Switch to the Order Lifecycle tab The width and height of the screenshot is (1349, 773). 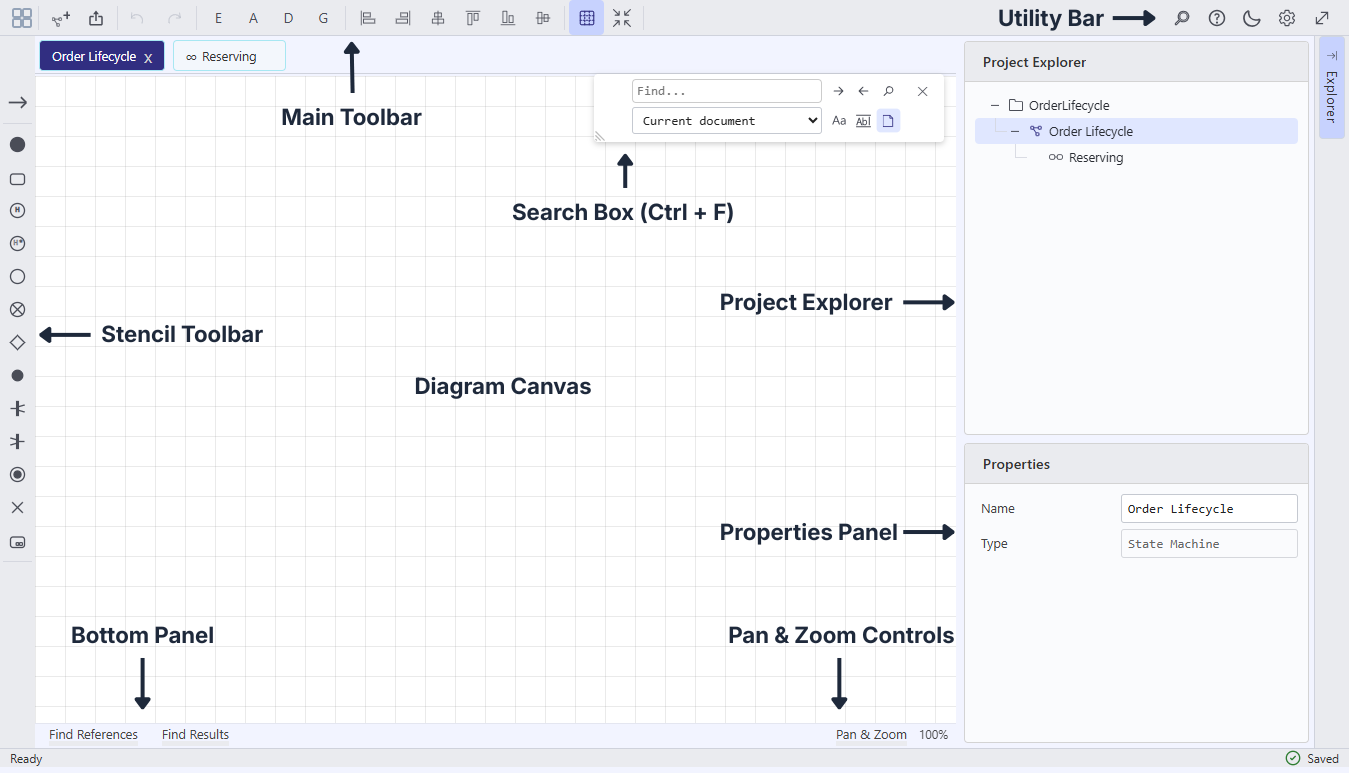click(93, 56)
